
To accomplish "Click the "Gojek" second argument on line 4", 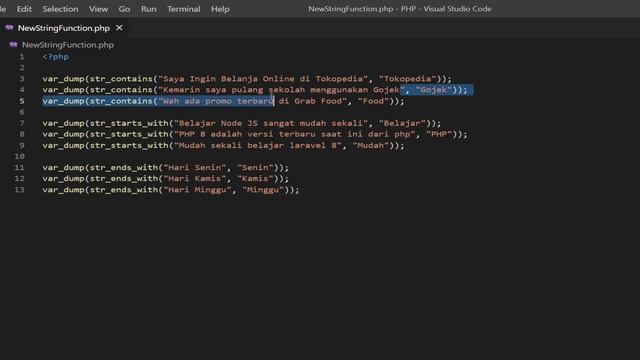I will (434, 90).
